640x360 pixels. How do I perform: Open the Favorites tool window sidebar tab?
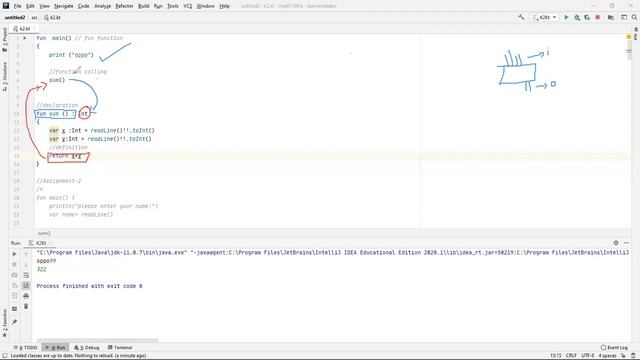click(x=4, y=323)
